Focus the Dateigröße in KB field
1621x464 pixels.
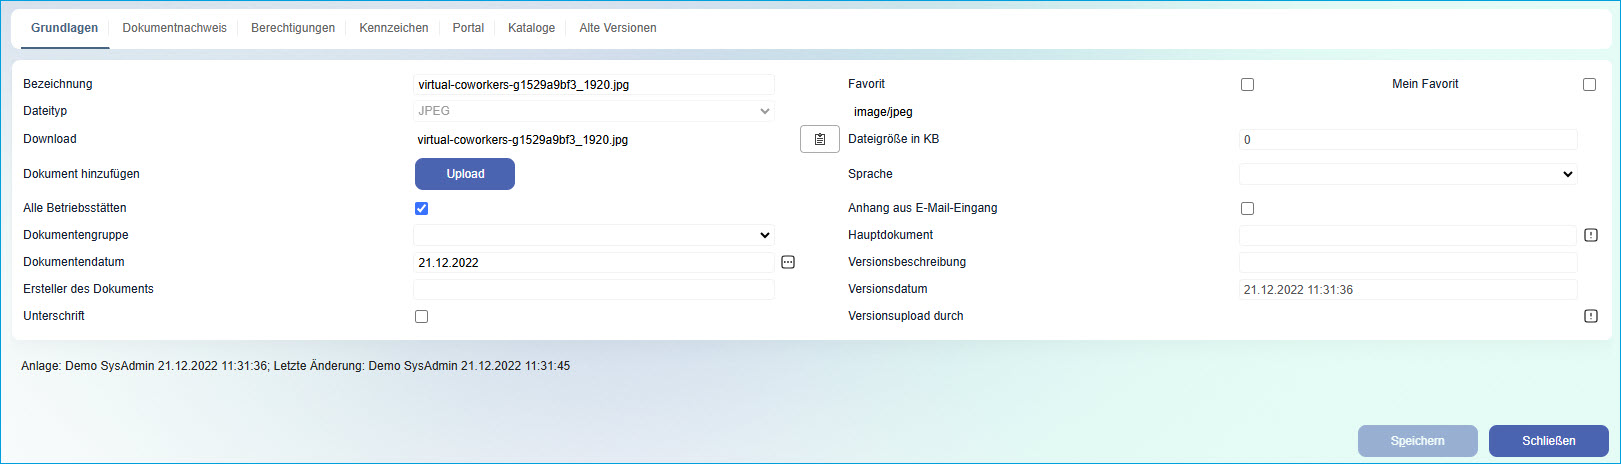coord(1408,140)
